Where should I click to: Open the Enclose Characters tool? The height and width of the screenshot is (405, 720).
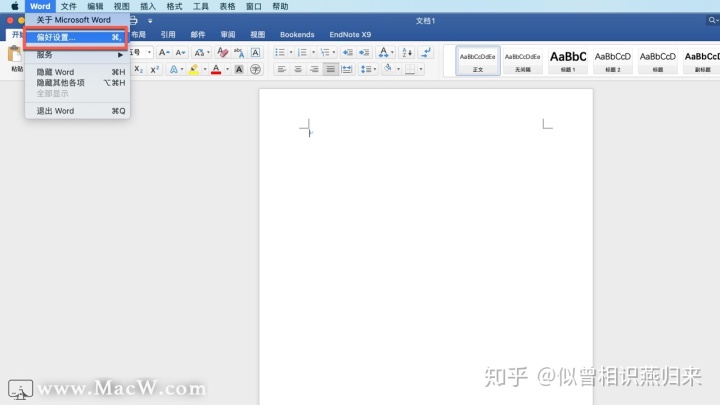pos(255,69)
